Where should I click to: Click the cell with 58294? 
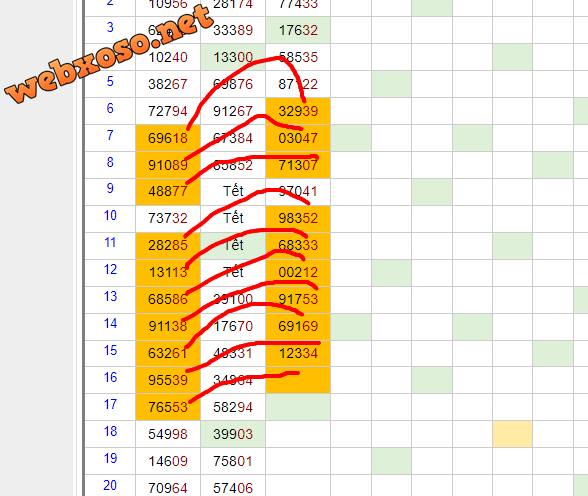click(233, 407)
